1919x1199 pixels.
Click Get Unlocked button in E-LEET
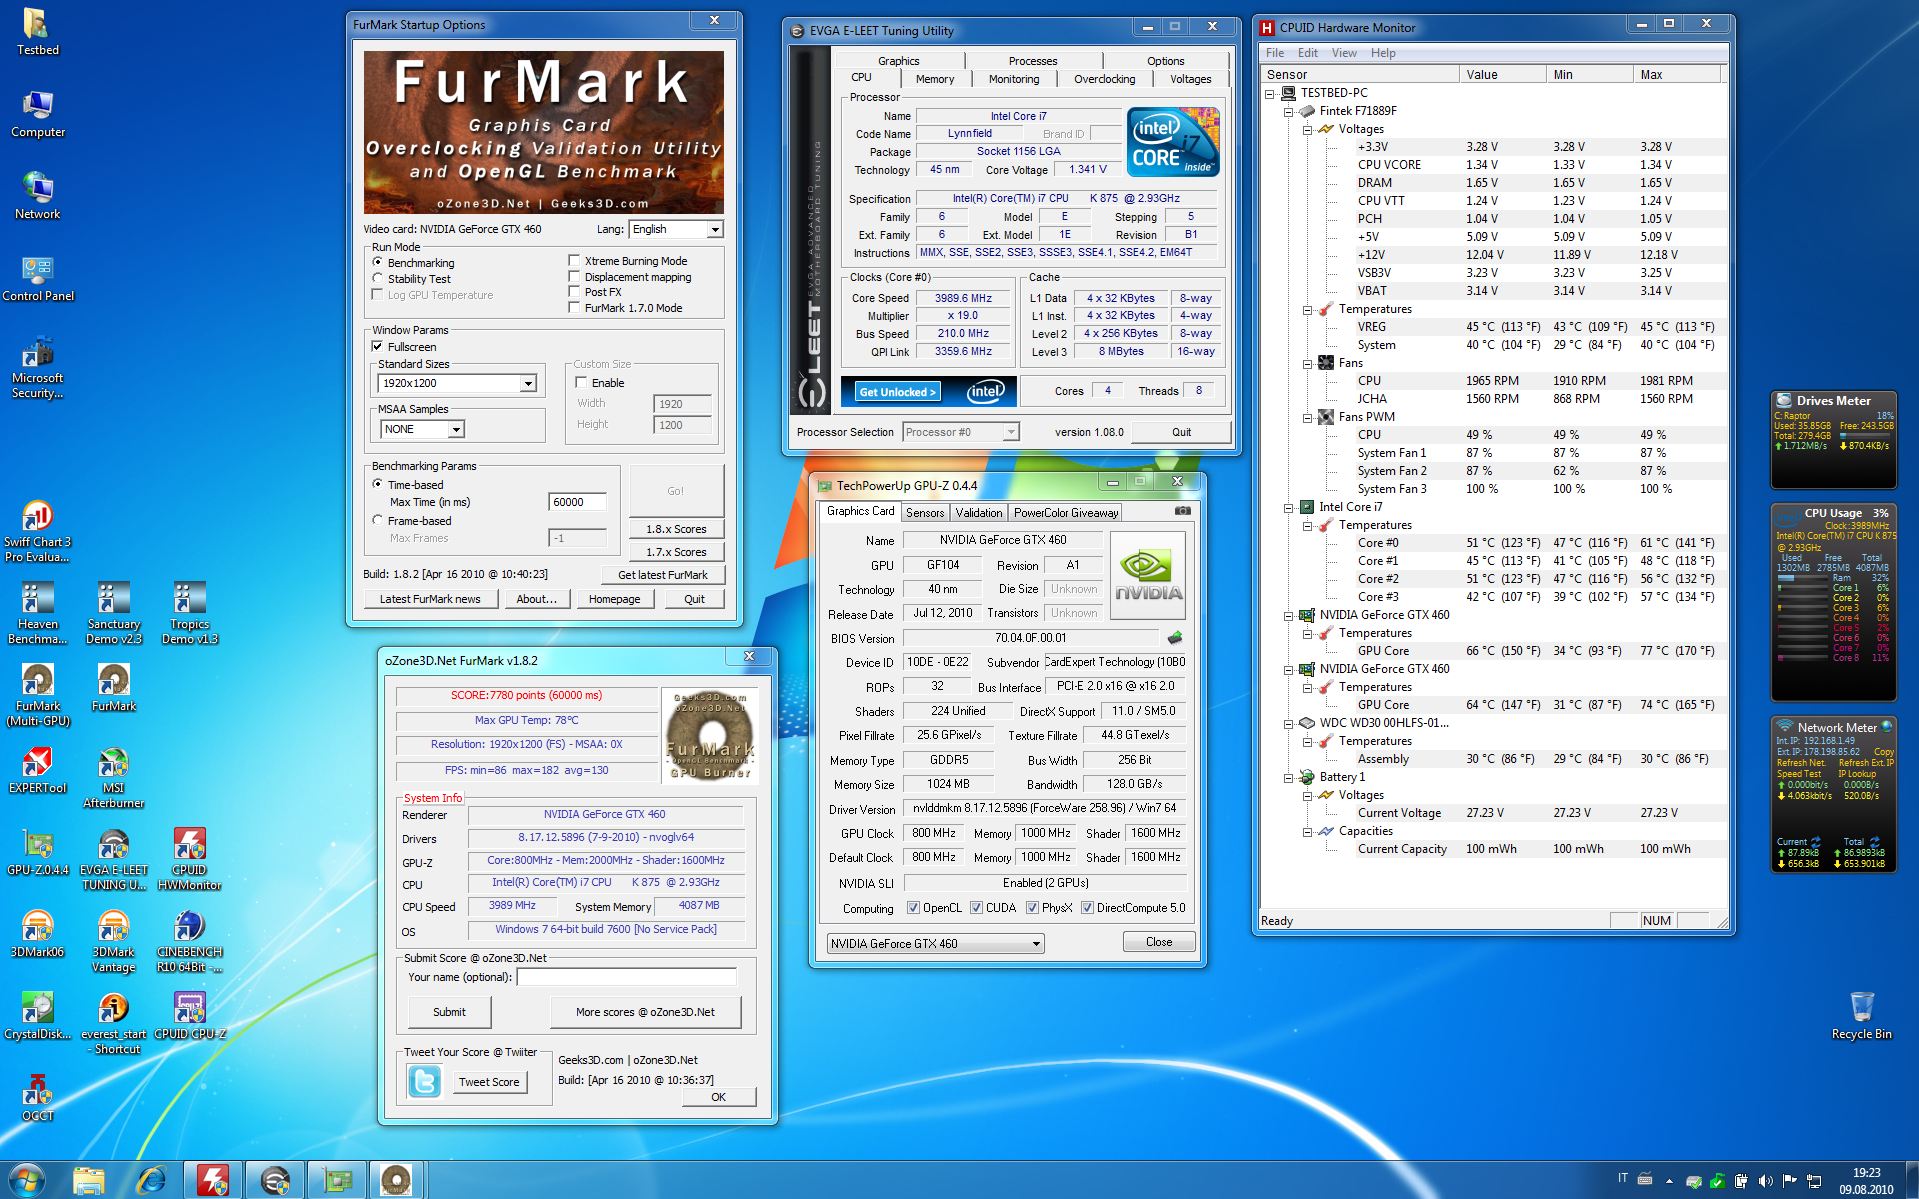click(897, 392)
